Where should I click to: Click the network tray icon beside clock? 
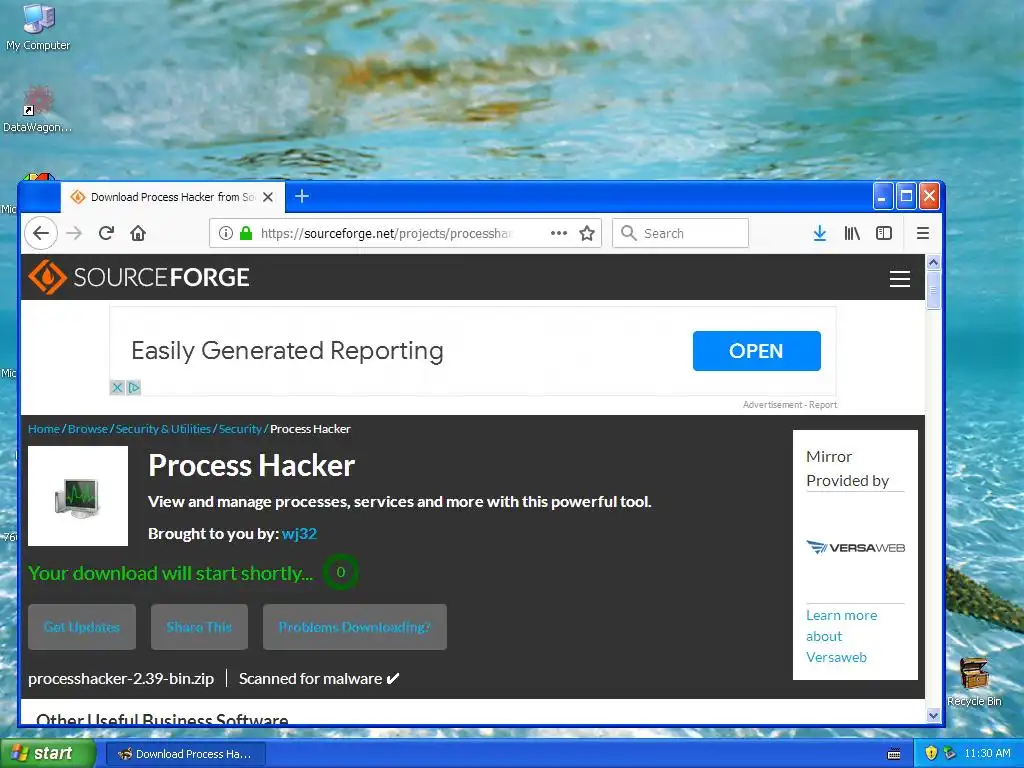tap(950, 753)
